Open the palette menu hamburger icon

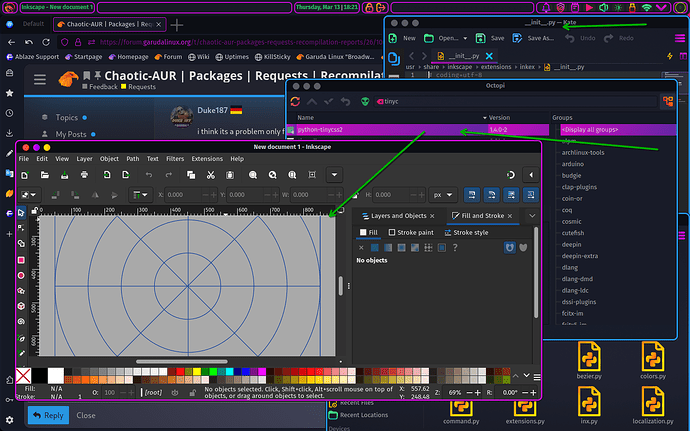click(x=537, y=377)
